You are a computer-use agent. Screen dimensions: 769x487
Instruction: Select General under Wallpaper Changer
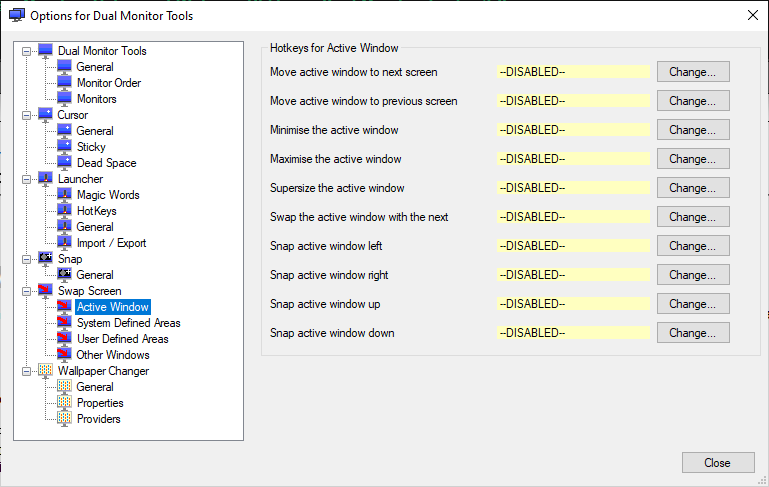95,387
